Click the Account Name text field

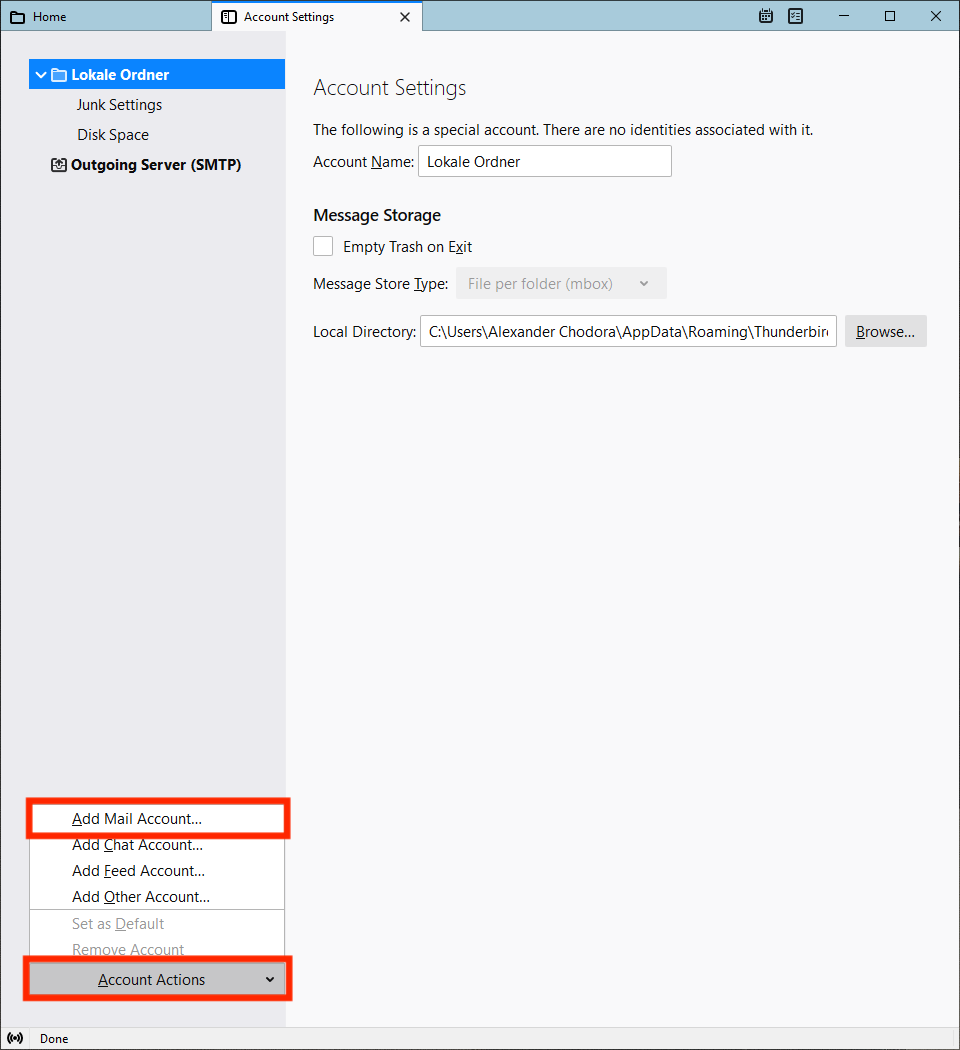543,161
